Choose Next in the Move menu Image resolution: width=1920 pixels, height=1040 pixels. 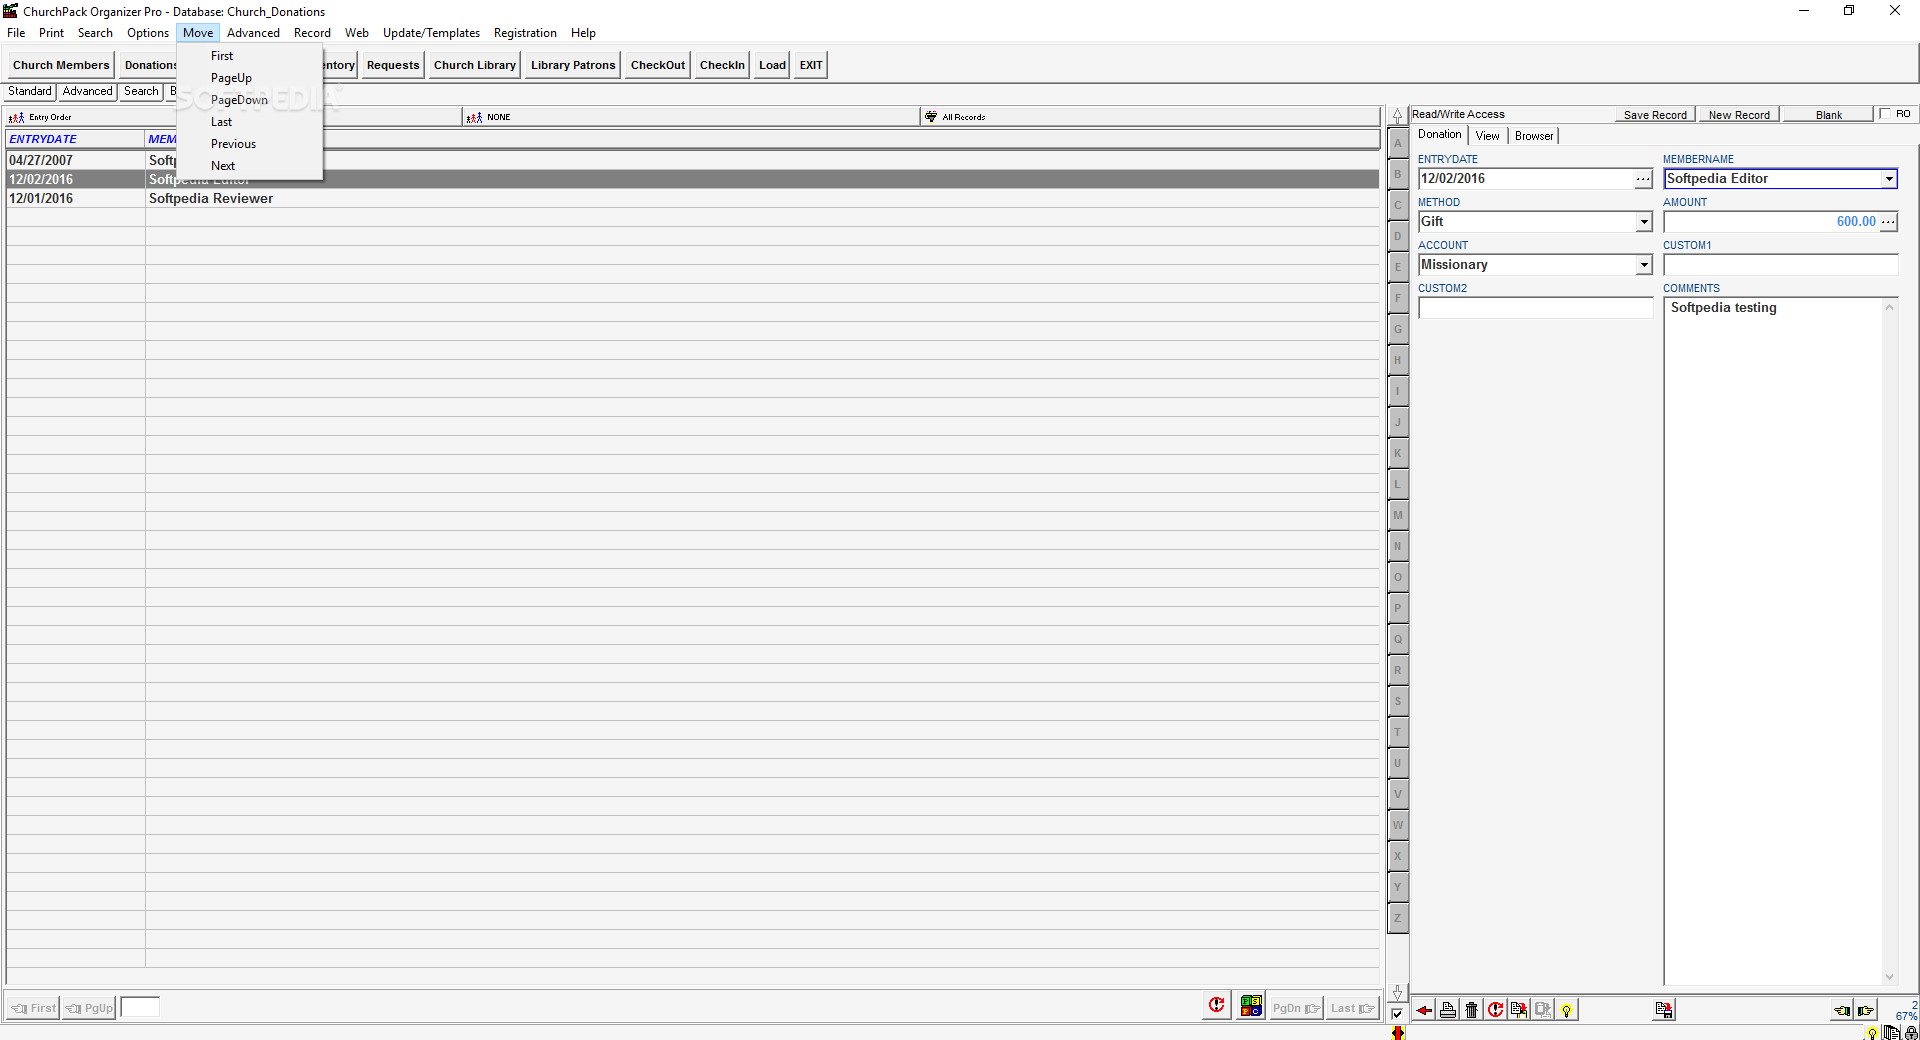[x=223, y=166]
